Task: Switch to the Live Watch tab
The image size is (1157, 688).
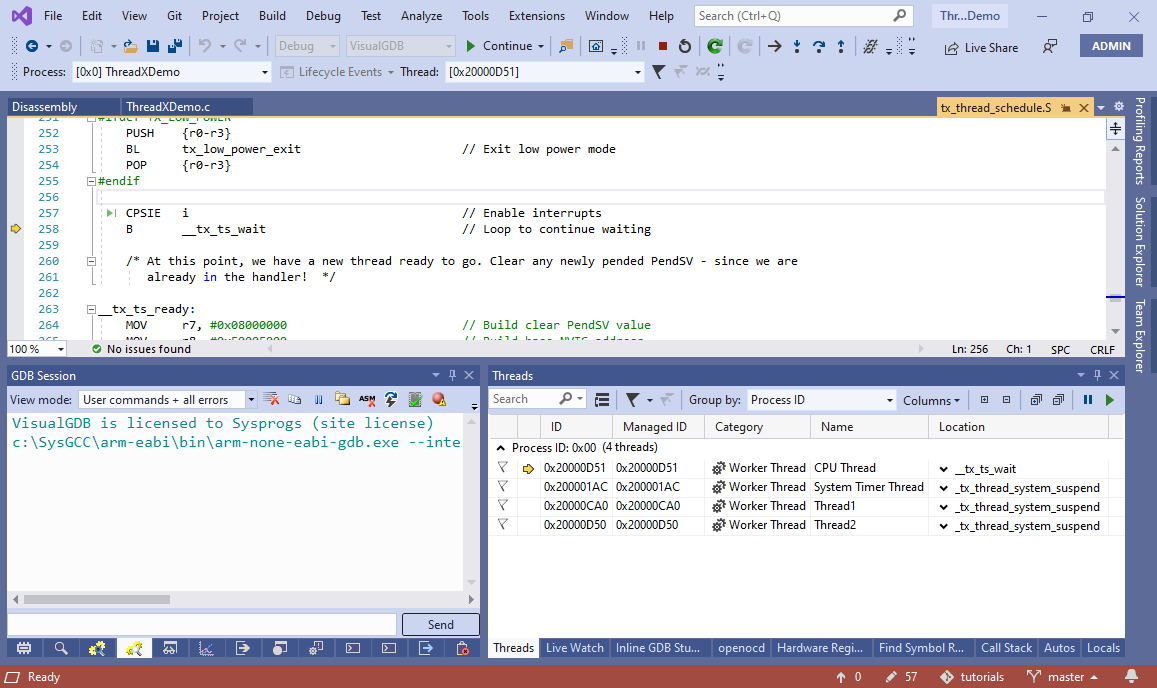Action: (x=574, y=647)
